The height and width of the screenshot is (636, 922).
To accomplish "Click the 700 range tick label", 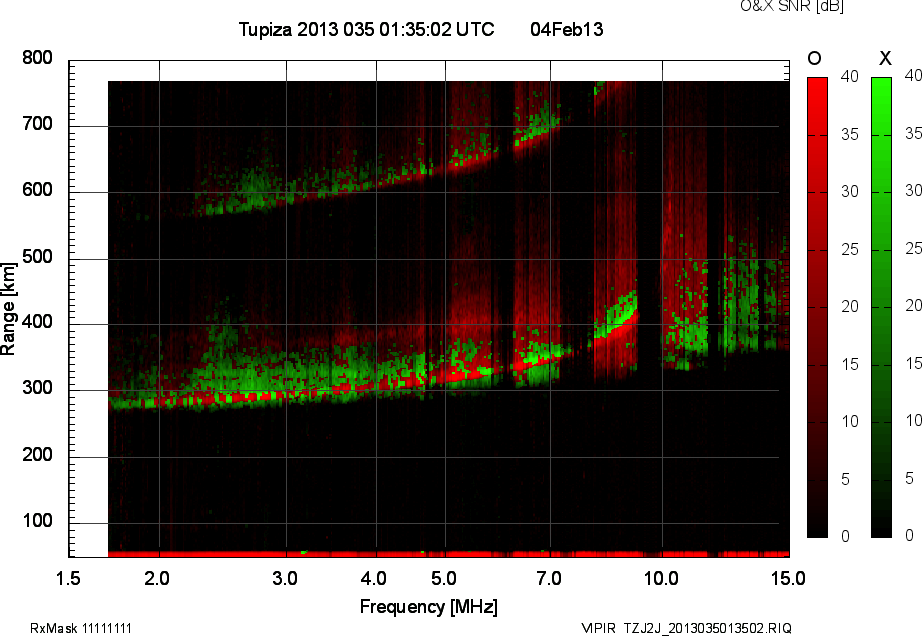I will pos(38,124).
